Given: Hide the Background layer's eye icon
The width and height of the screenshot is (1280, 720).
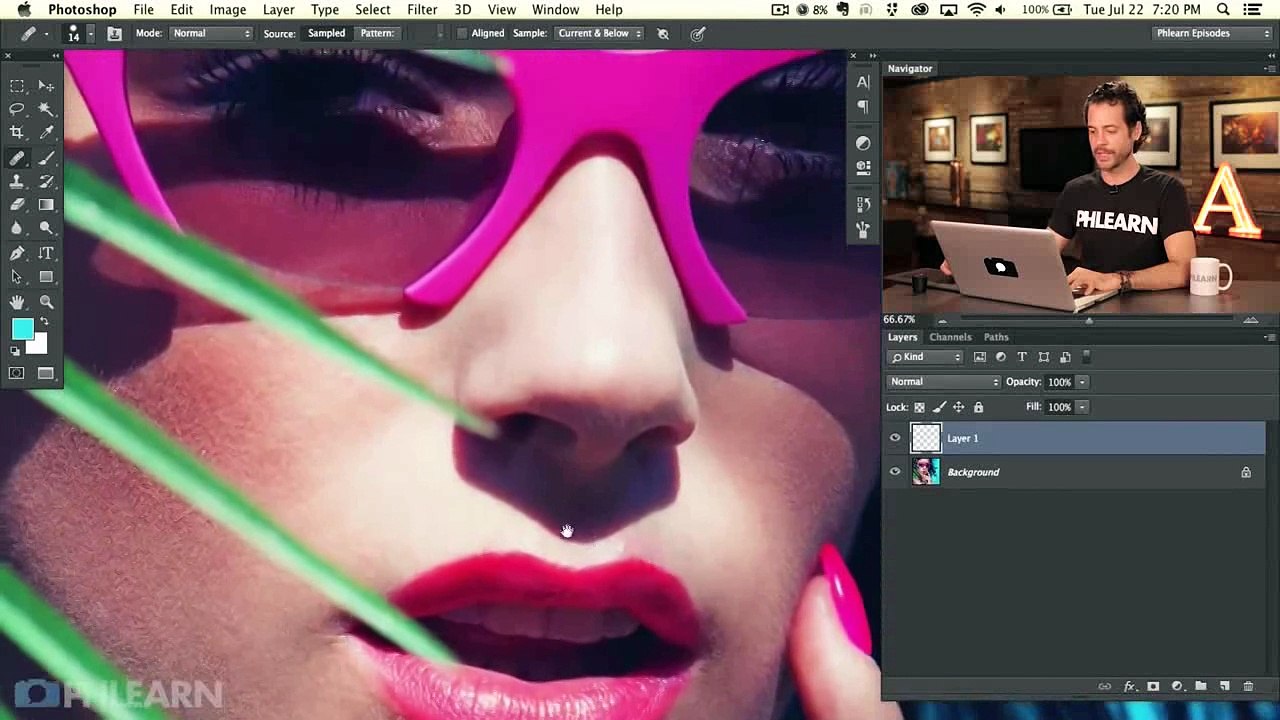Looking at the screenshot, I should pos(895,472).
